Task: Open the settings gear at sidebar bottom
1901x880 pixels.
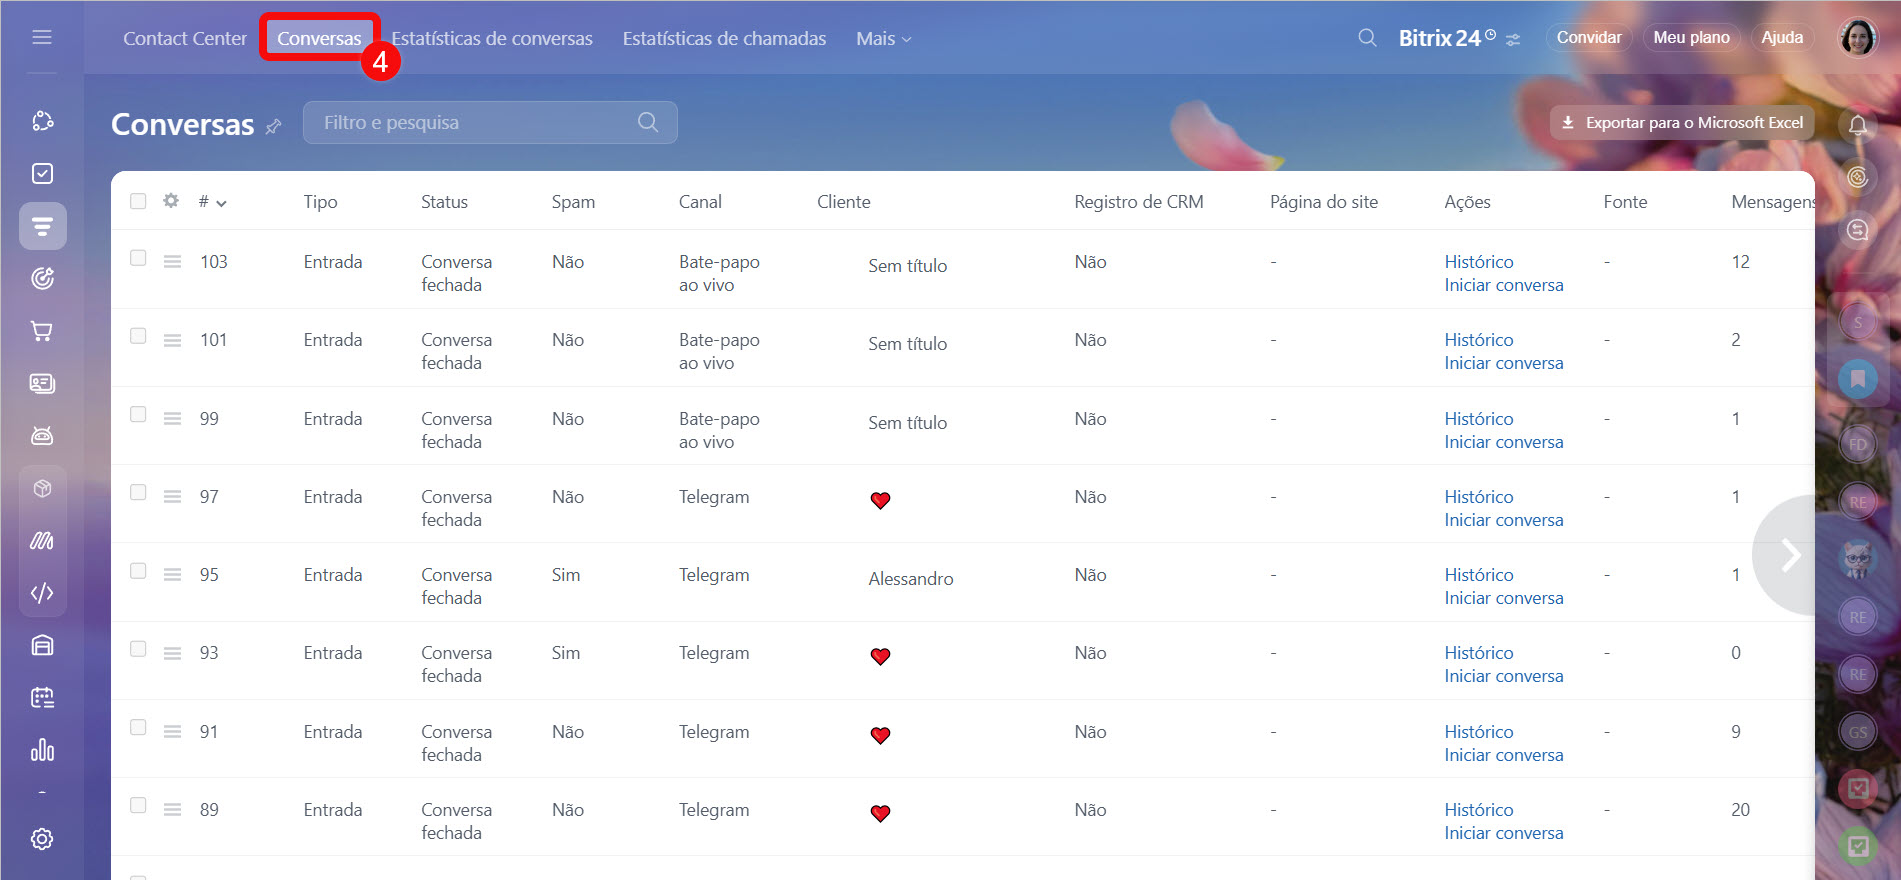Action: click(42, 839)
